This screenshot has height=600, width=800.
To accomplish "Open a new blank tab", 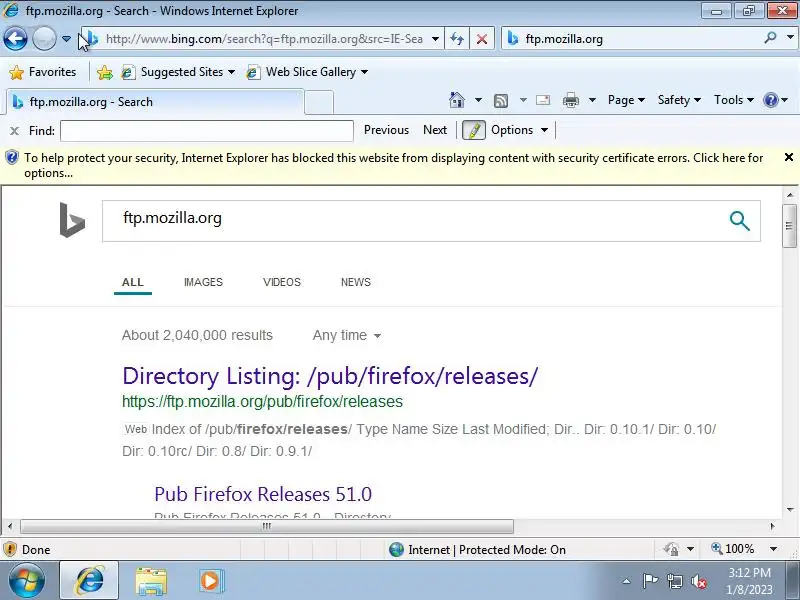I will [x=319, y=102].
